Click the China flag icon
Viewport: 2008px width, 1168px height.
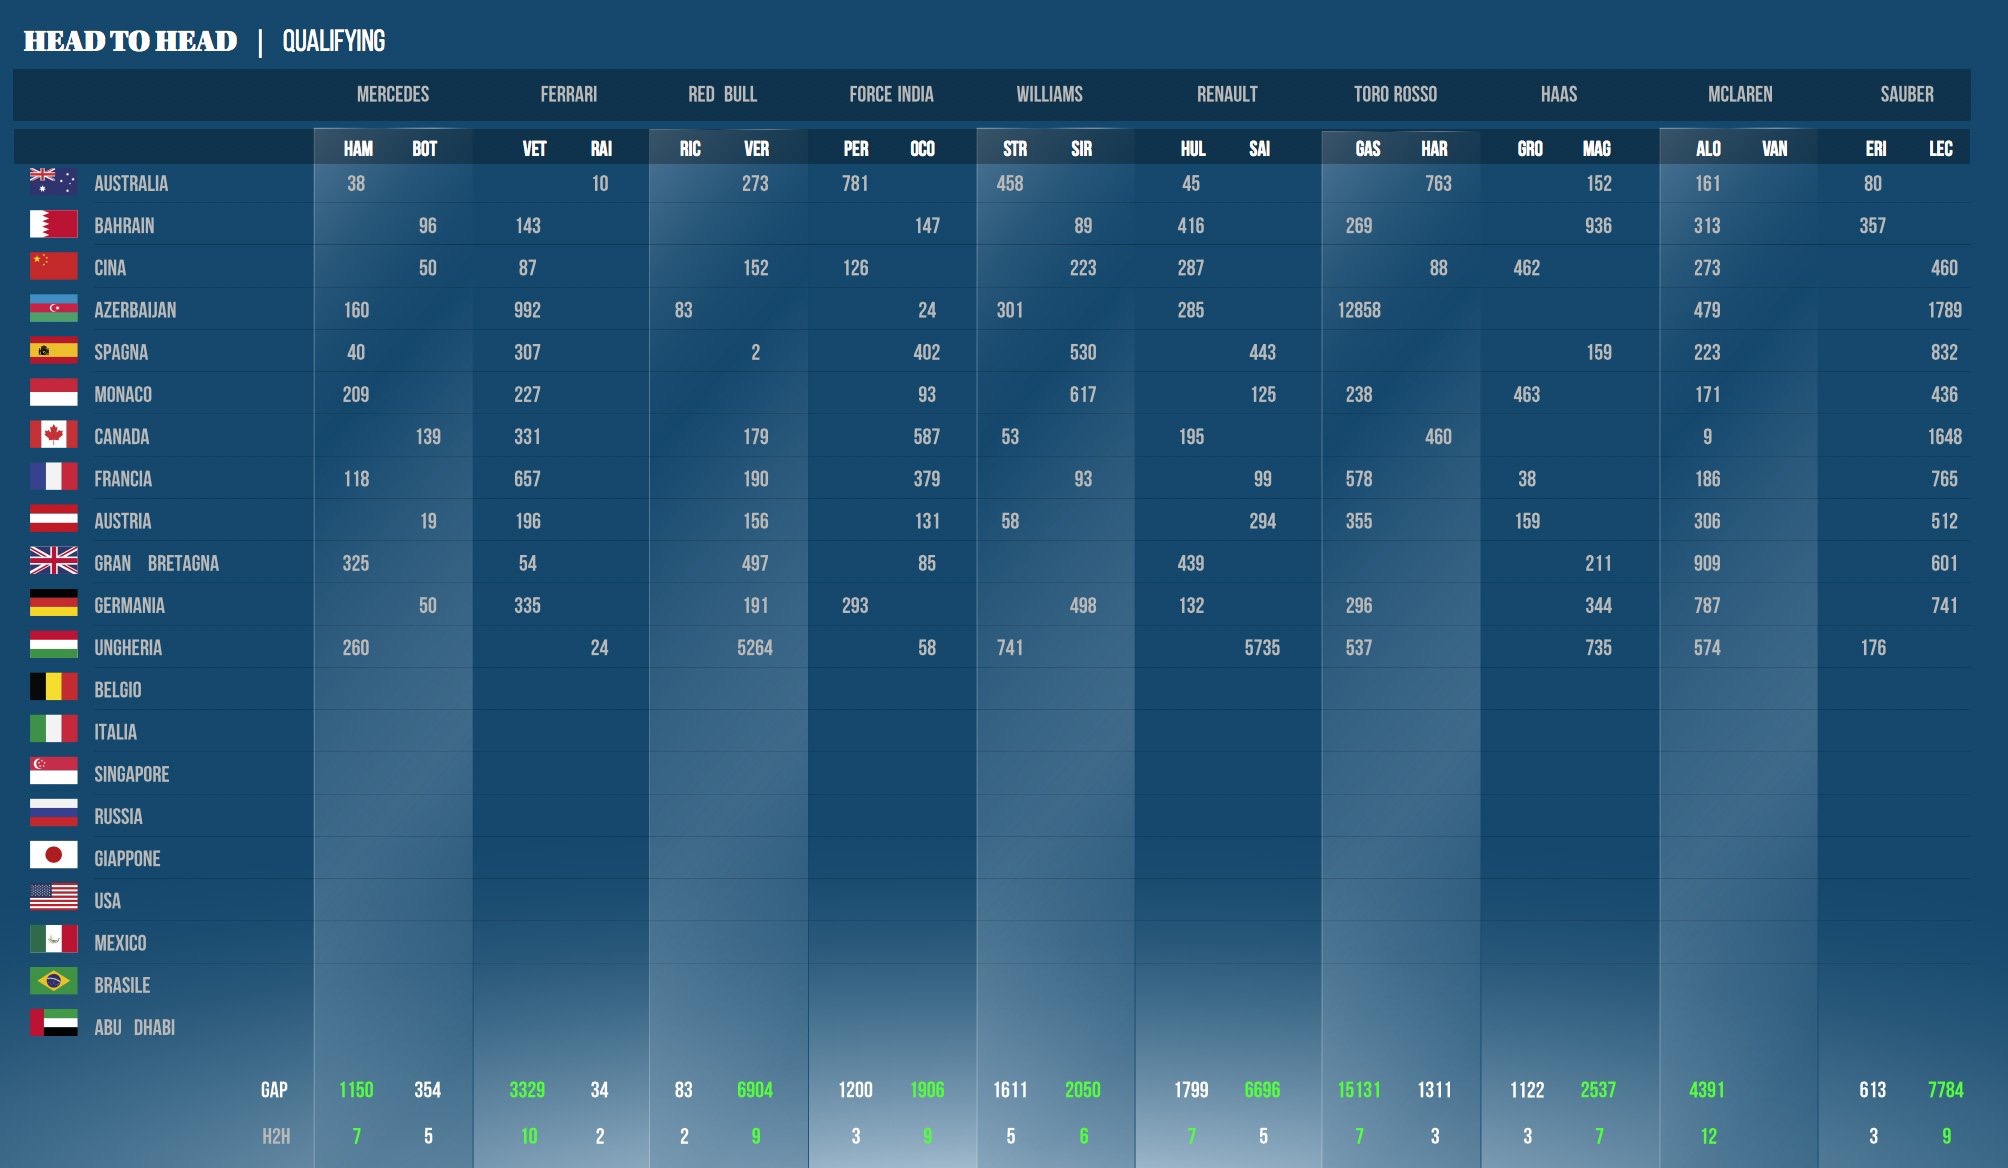point(54,266)
